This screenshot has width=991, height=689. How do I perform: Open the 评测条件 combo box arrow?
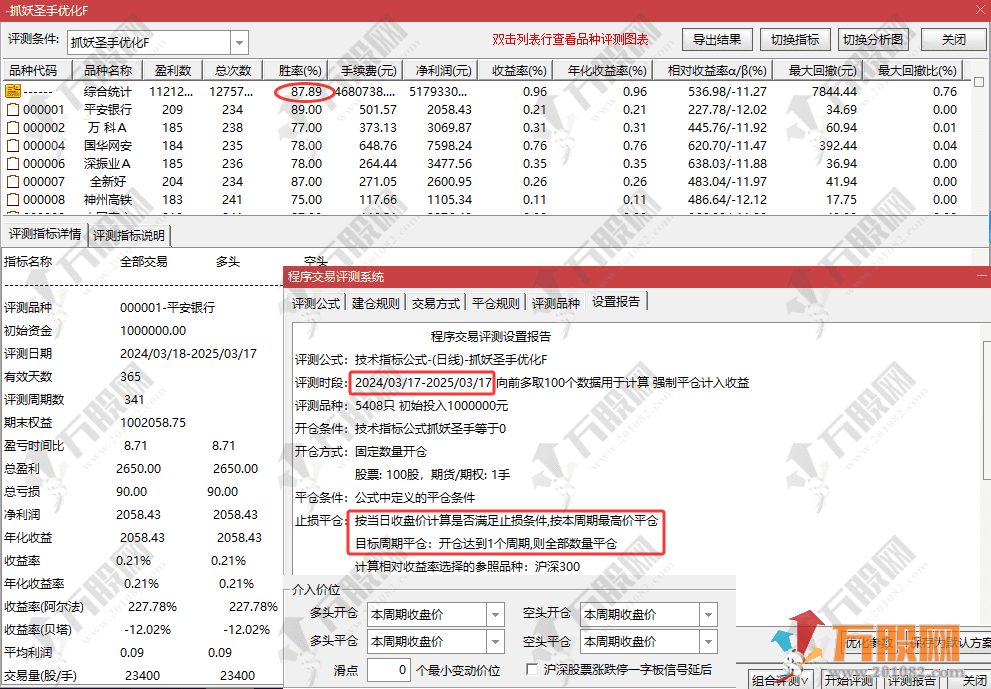[240, 43]
